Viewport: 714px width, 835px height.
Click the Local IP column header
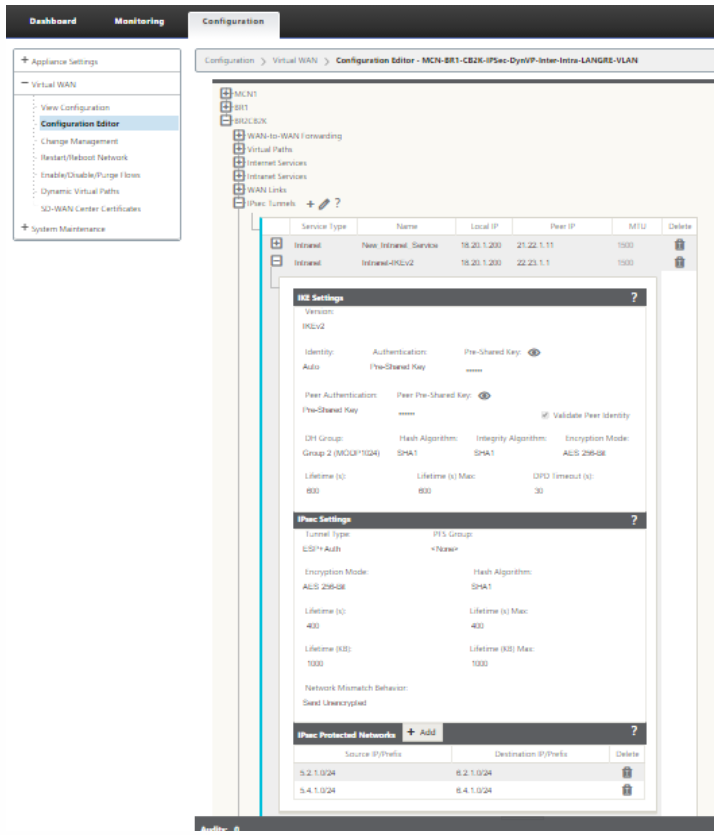[484, 226]
